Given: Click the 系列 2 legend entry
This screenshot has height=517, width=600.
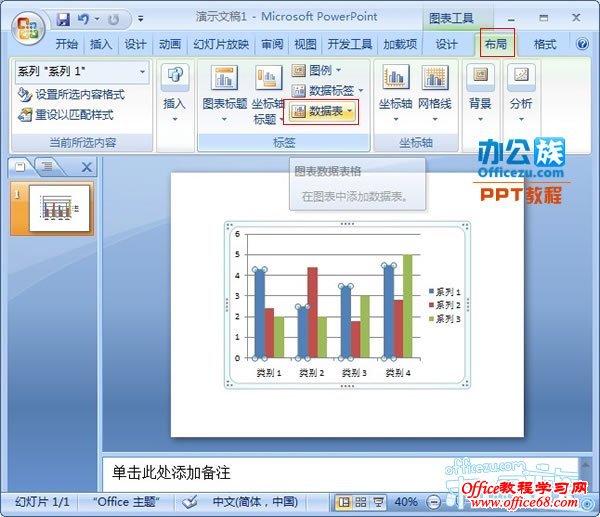Looking at the screenshot, I should coord(445,305).
